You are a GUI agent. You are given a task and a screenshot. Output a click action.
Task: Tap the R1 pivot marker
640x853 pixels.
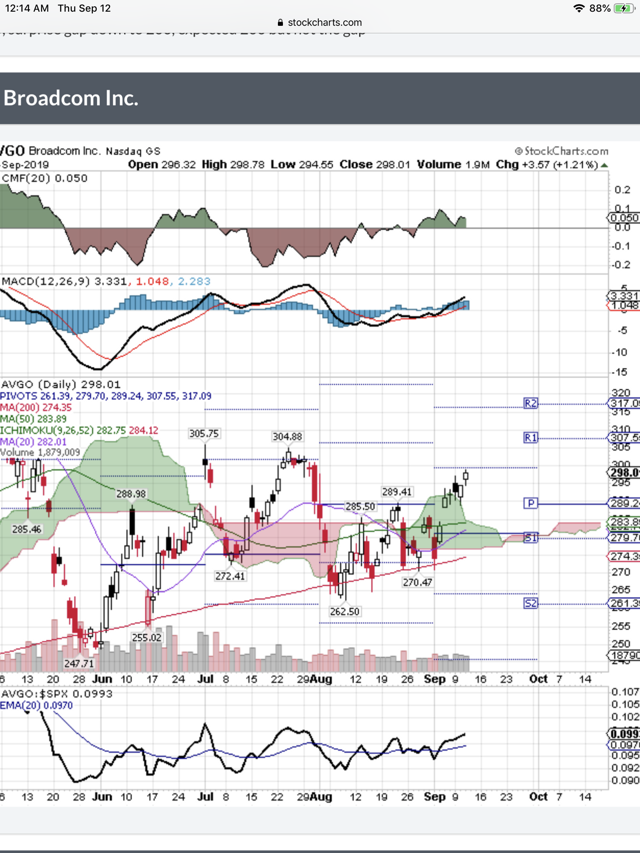coord(531,437)
